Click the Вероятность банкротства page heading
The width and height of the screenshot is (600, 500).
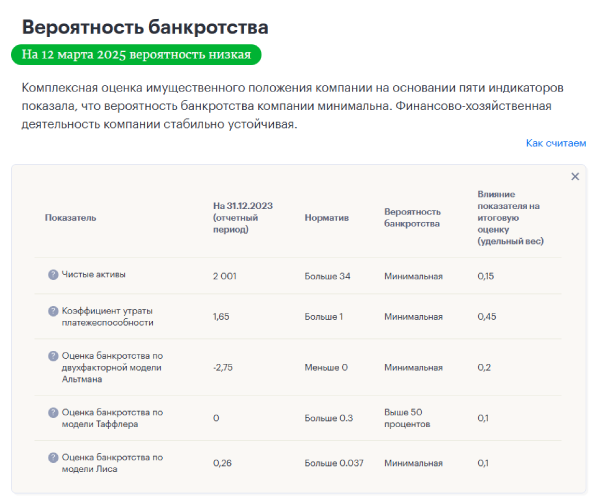tap(145, 27)
